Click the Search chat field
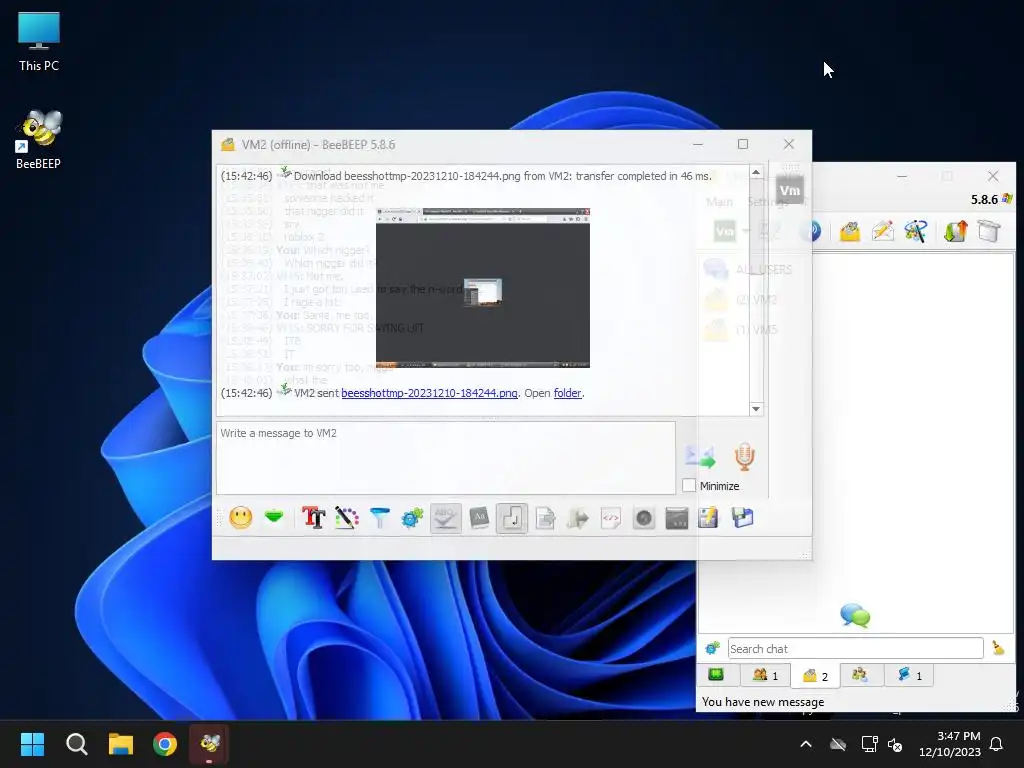The image size is (1024, 768). pyautogui.click(x=856, y=648)
